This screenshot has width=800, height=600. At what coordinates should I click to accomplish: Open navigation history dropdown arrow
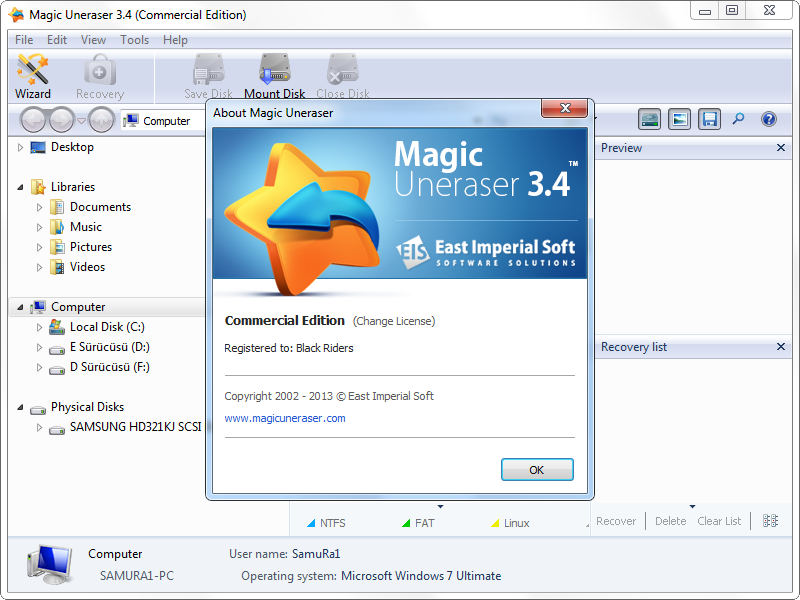tap(81, 121)
